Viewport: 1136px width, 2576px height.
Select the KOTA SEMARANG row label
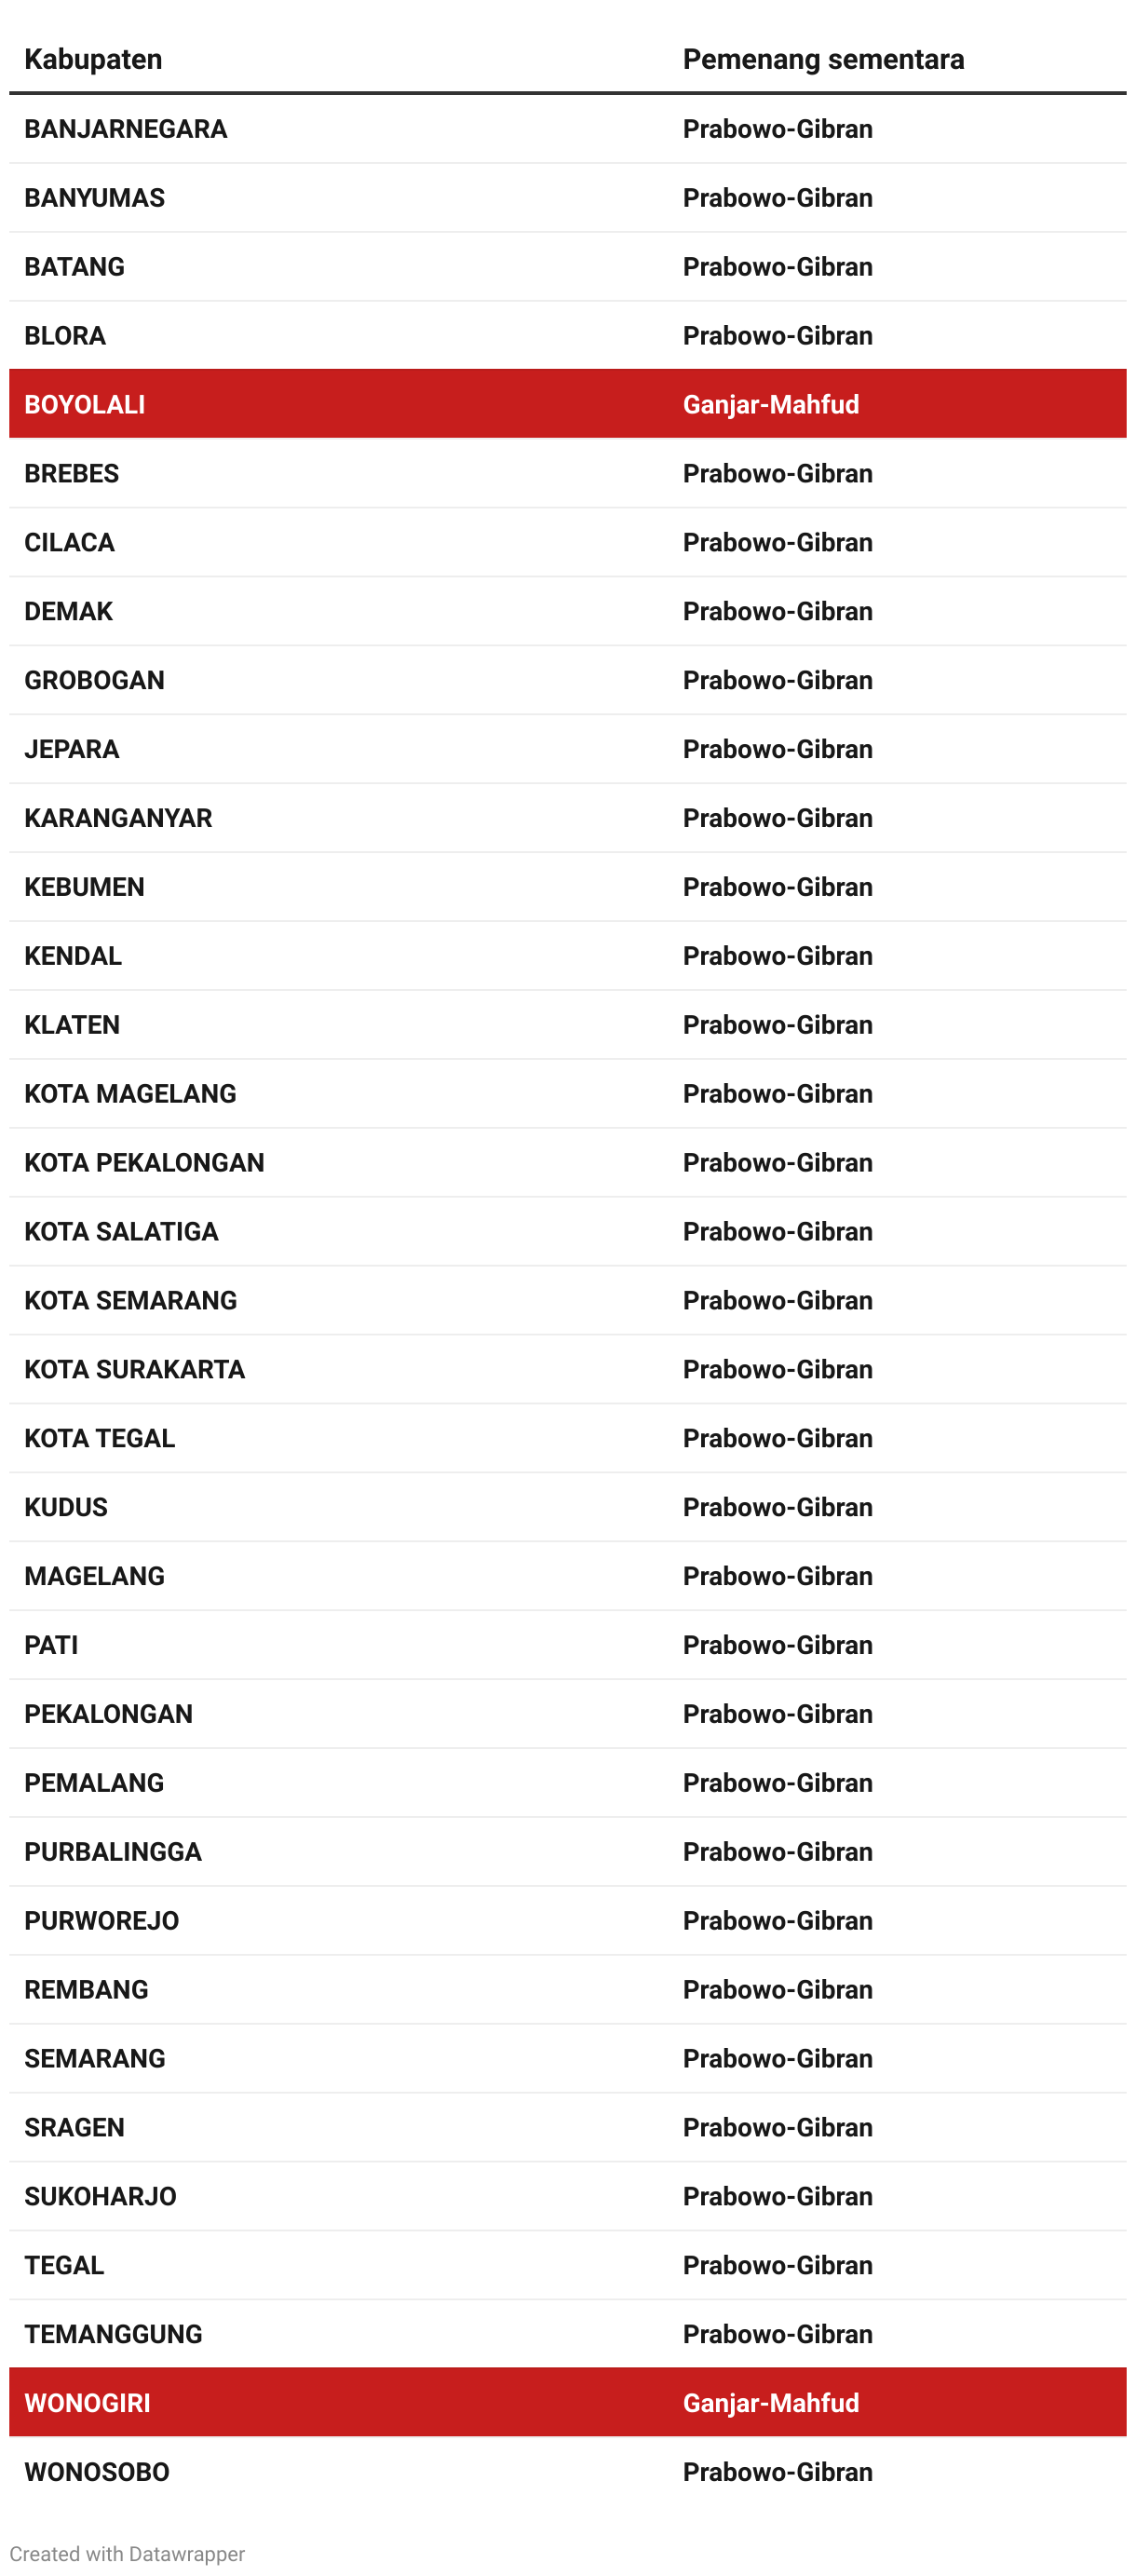click(x=130, y=1300)
